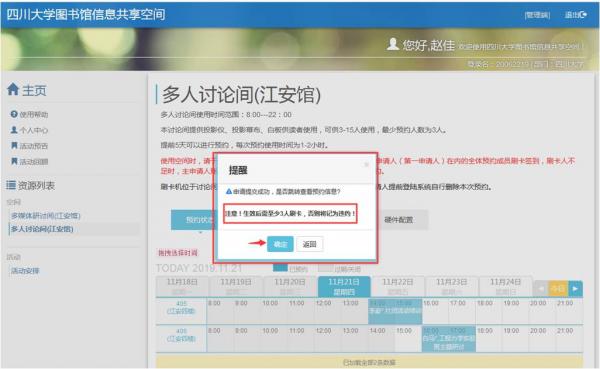The image size is (600, 369).
Task: Select the 11月24日 date tab
Action: click(x=505, y=286)
